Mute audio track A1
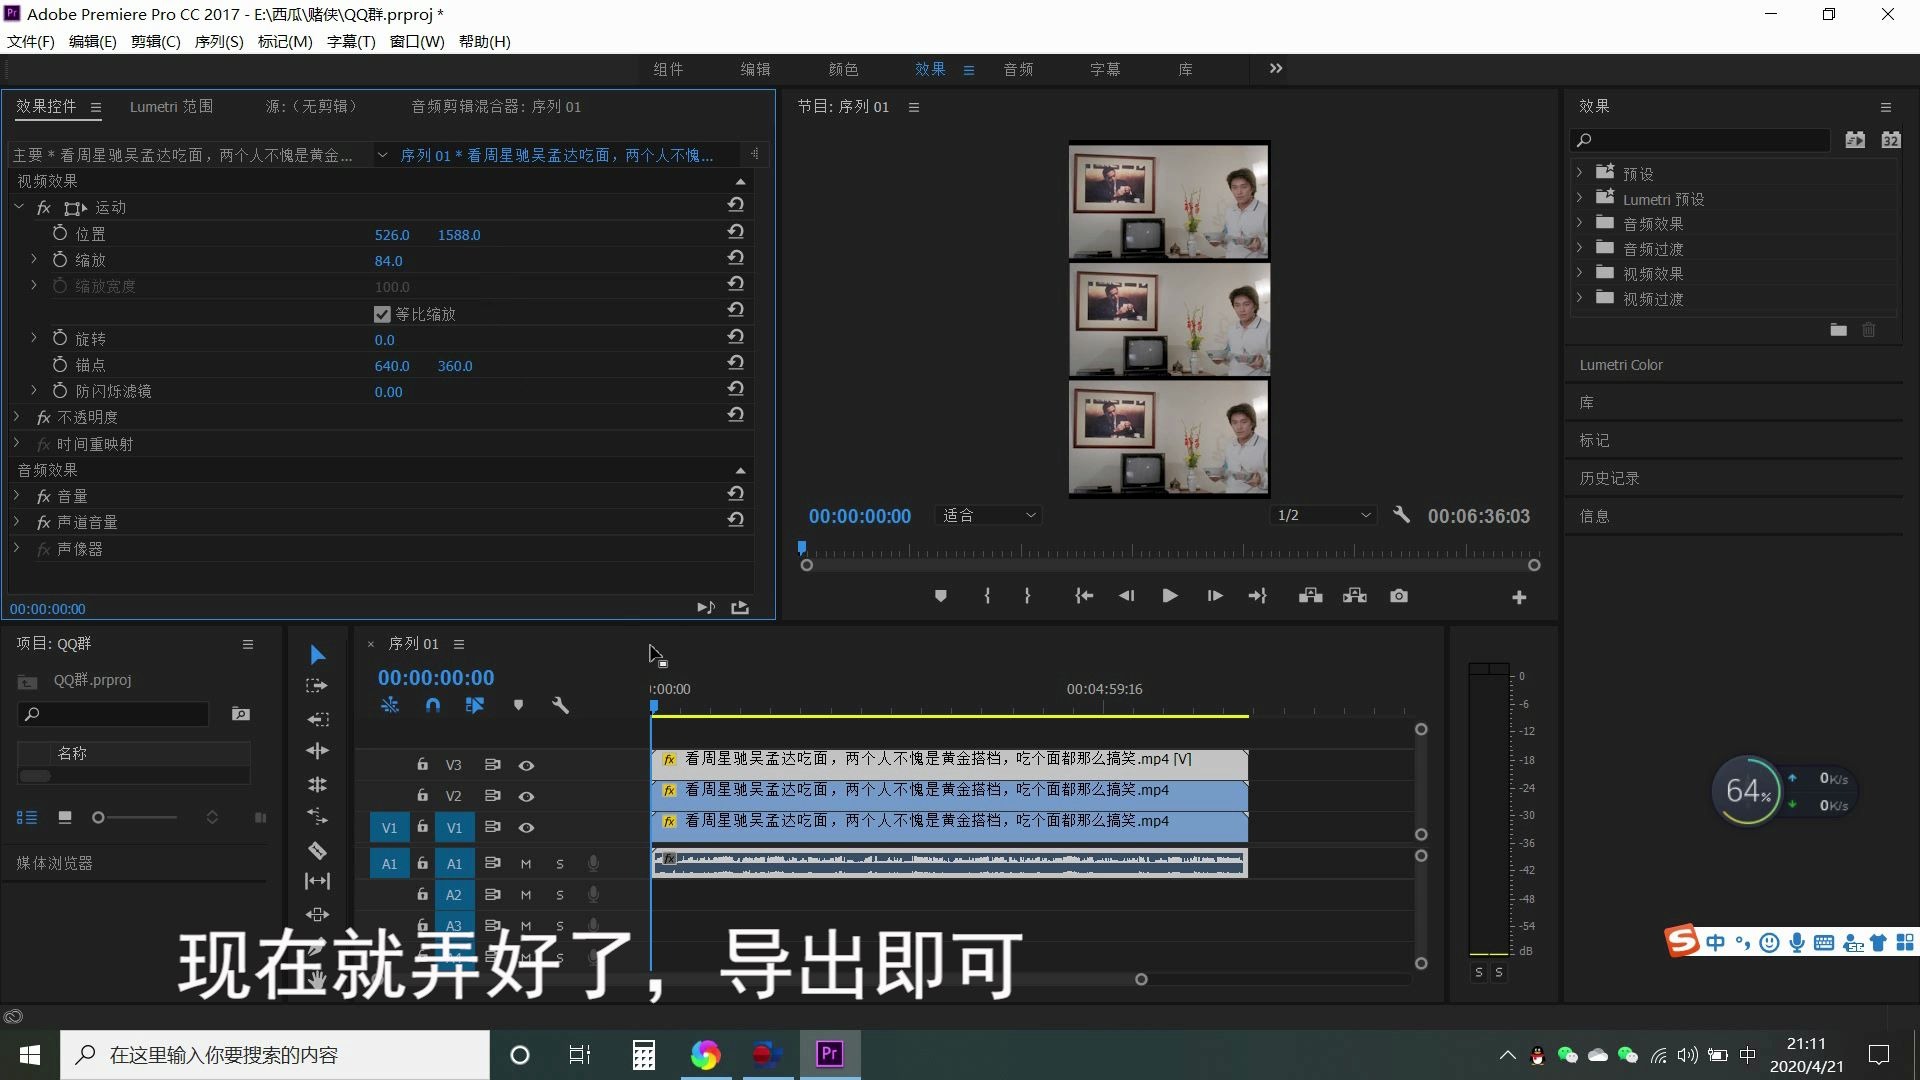1920x1080 pixels. 526,864
